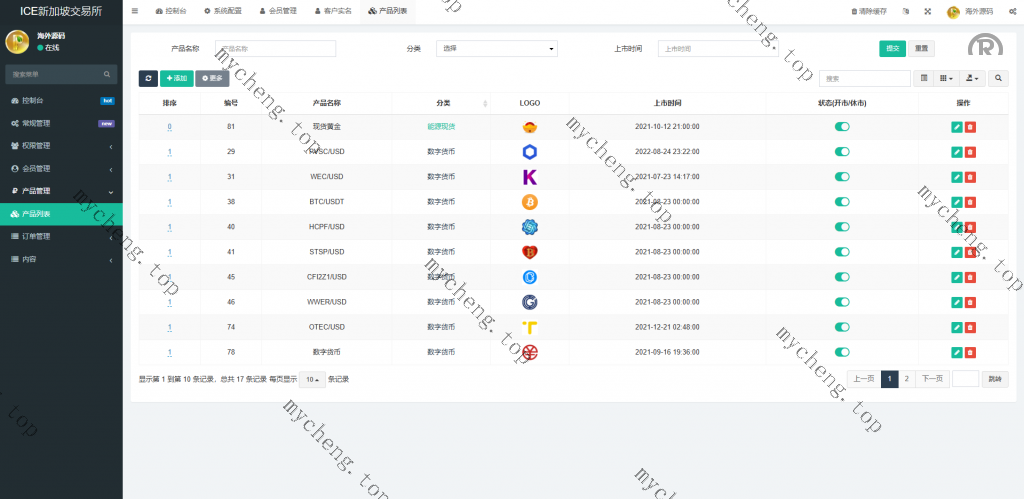Image resolution: width=1024 pixels, height=499 pixels.
Task: Click the edit icon for 现货黄金 row
Action: click(x=957, y=127)
